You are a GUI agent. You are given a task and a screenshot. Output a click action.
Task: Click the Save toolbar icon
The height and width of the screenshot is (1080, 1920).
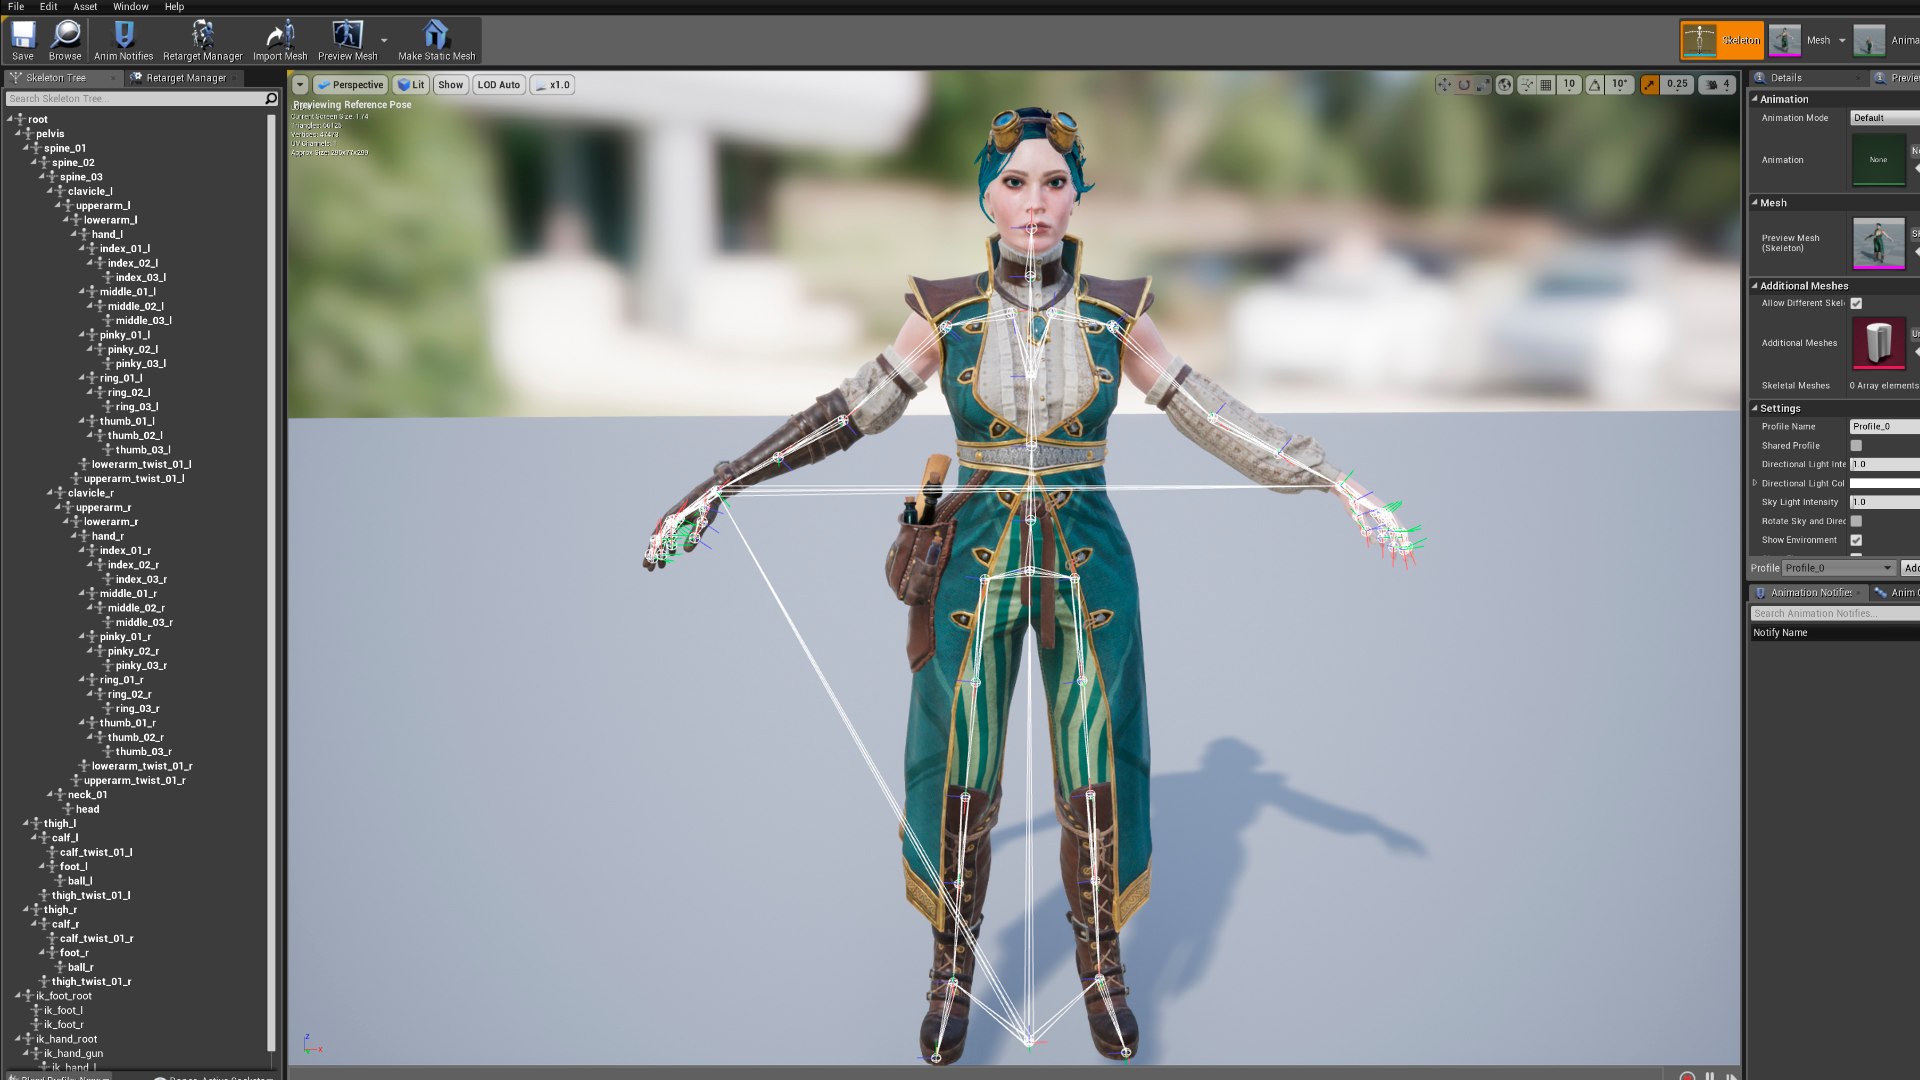pos(22,40)
